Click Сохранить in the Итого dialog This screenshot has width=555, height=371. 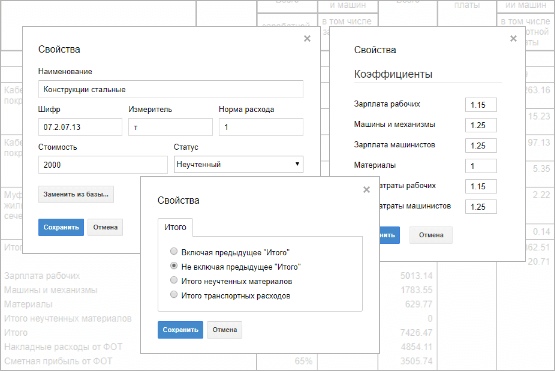click(180, 330)
